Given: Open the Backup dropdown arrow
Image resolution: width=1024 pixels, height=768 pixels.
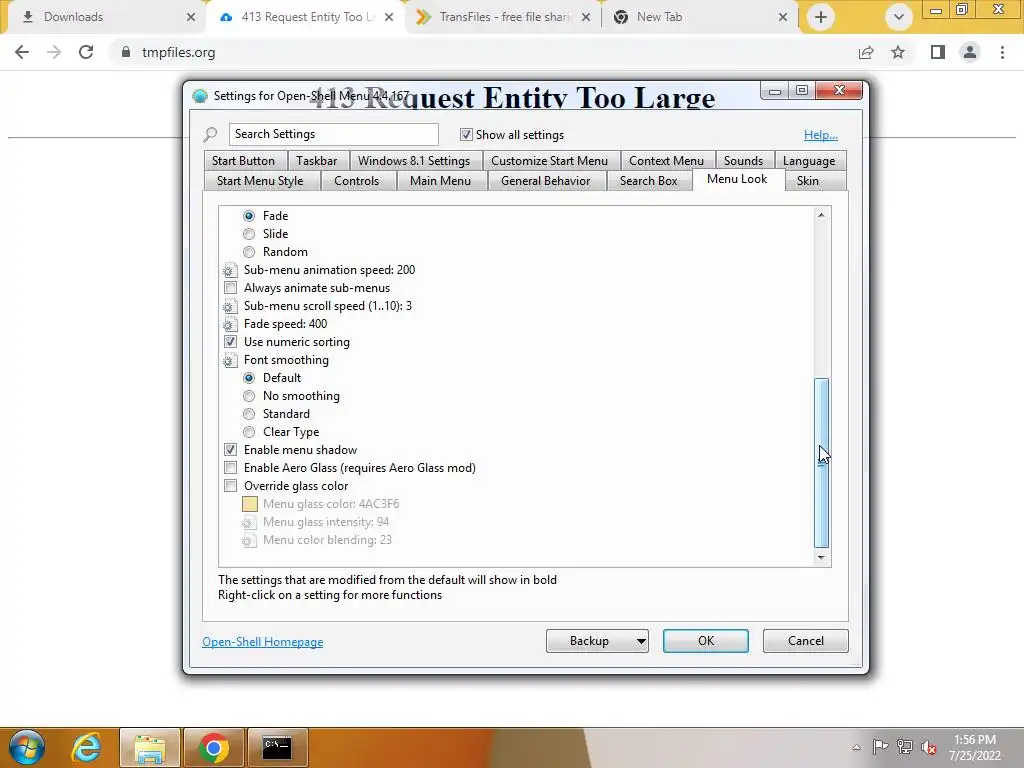Looking at the screenshot, I should pyautogui.click(x=641, y=641).
